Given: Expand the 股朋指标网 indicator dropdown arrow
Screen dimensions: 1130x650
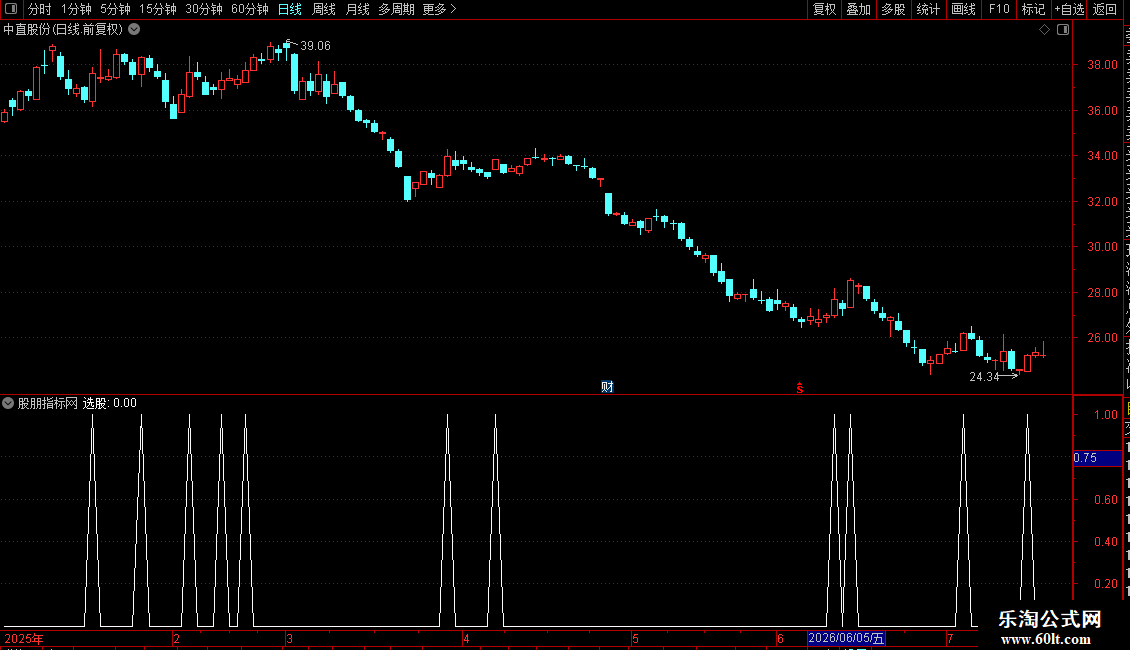Looking at the screenshot, I should click(x=8, y=404).
